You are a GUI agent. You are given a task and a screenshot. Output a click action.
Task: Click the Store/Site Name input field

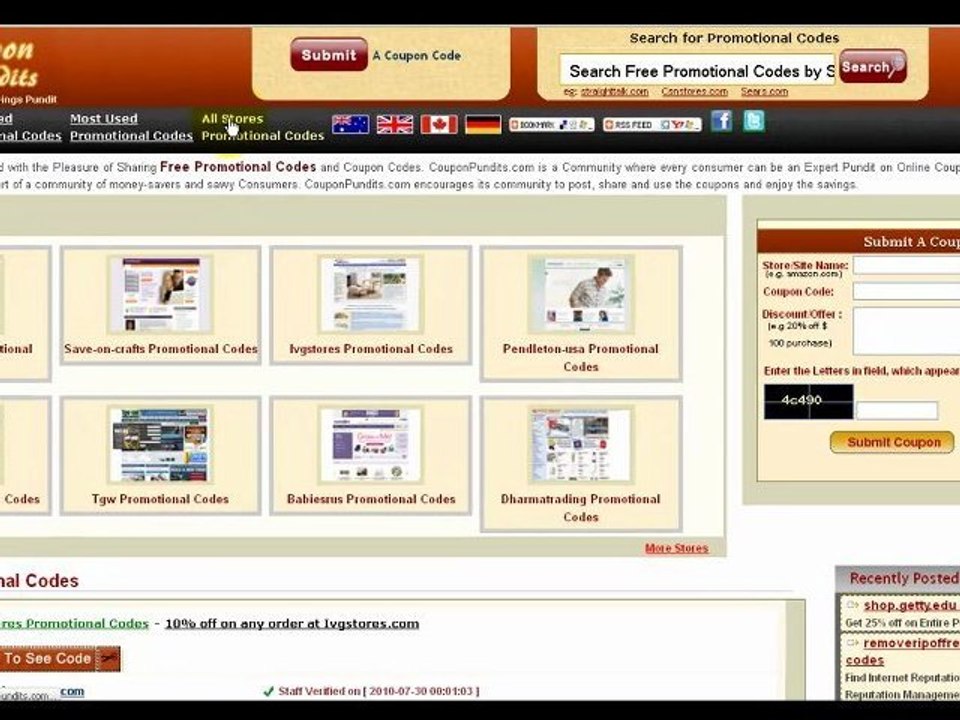tap(907, 265)
